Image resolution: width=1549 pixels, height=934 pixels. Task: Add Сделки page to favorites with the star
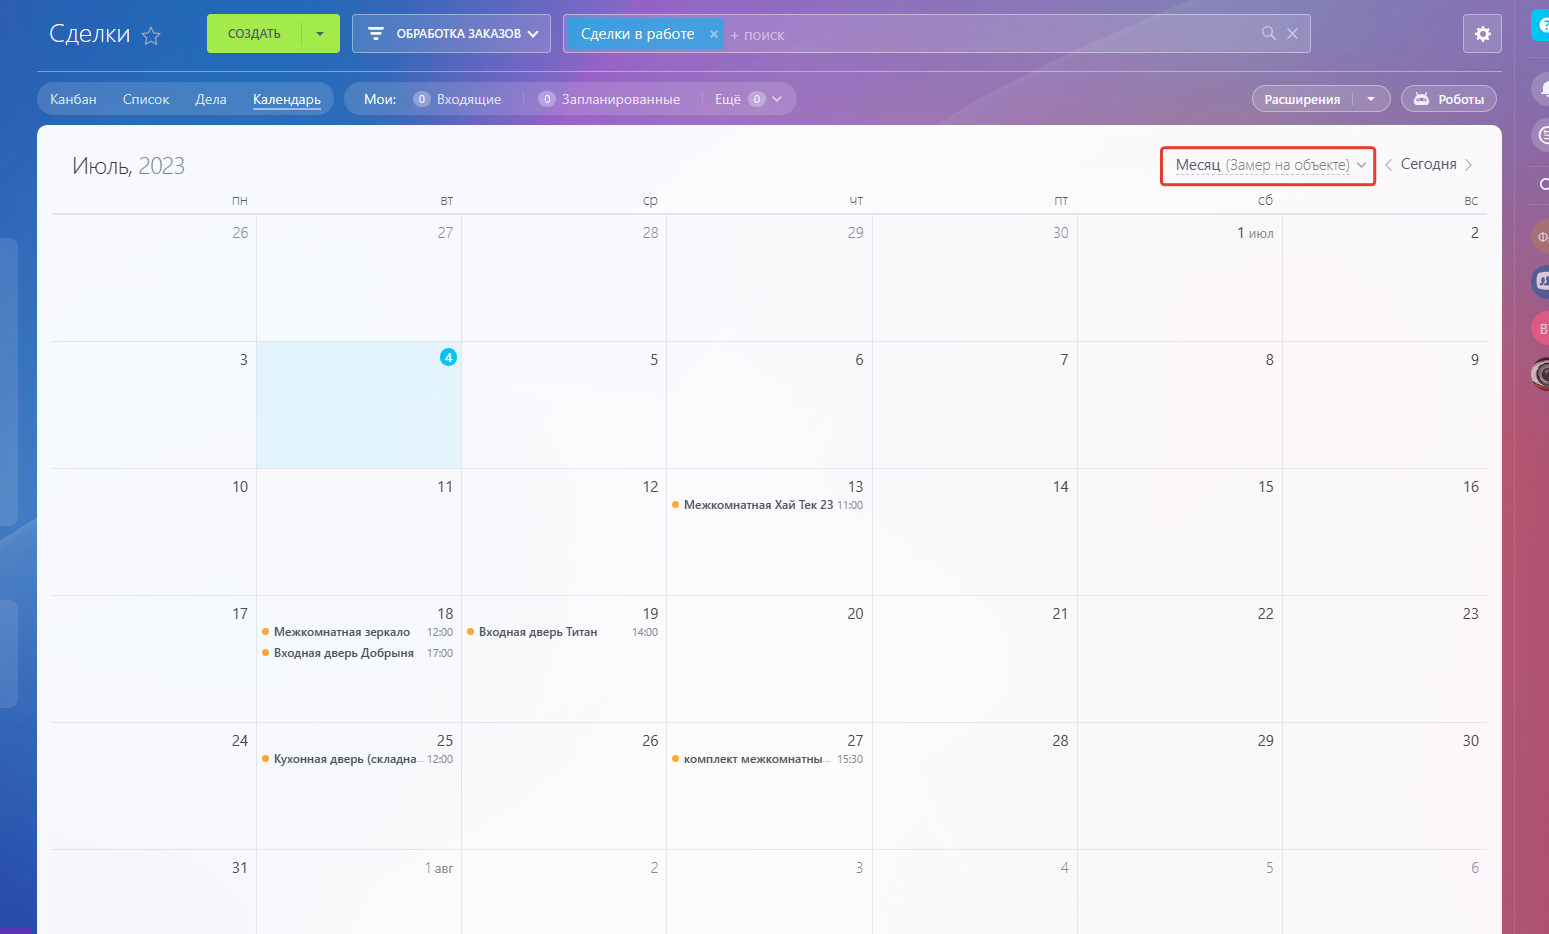[x=151, y=36]
